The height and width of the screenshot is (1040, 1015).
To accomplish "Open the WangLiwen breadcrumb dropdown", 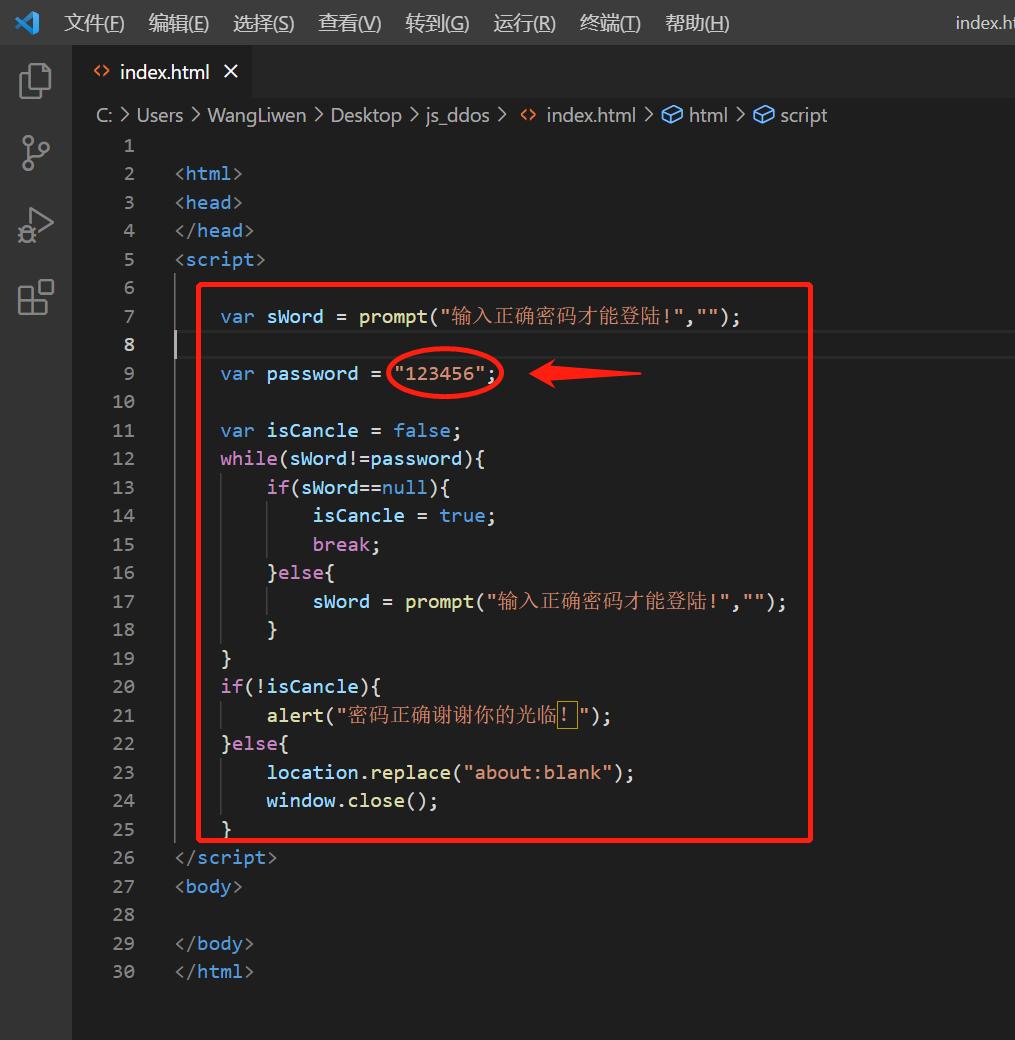I will pos(256,114).
